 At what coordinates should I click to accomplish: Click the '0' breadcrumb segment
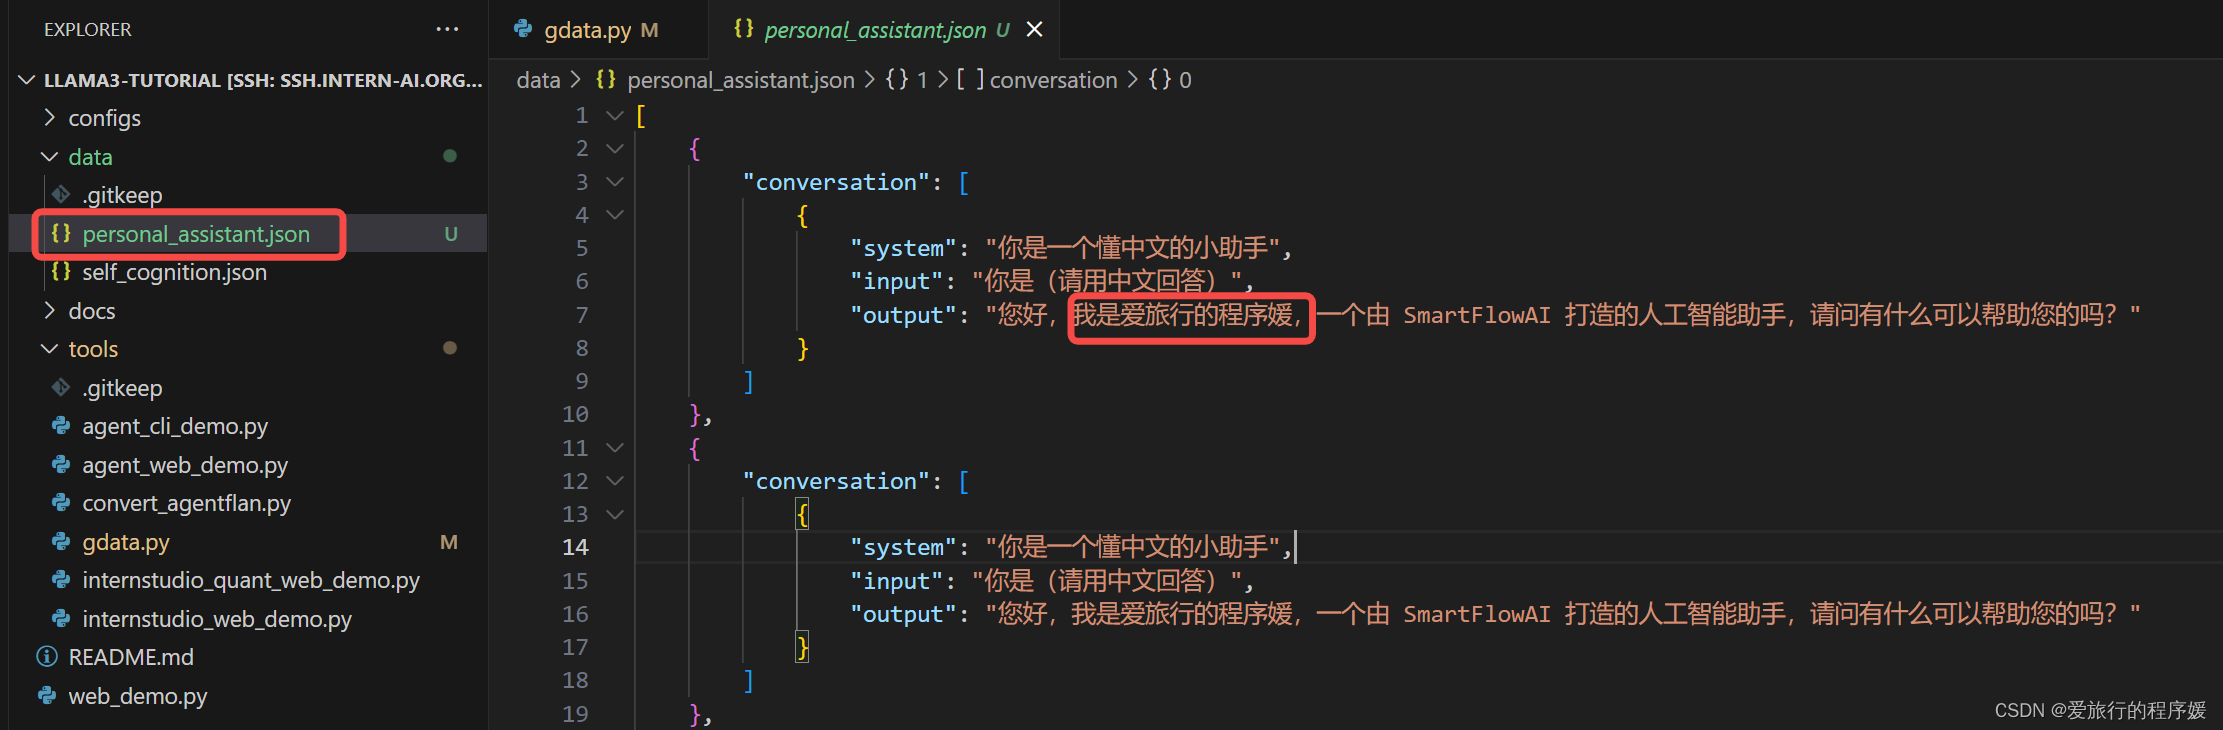pyautogui.click(x=1185, y=80)
